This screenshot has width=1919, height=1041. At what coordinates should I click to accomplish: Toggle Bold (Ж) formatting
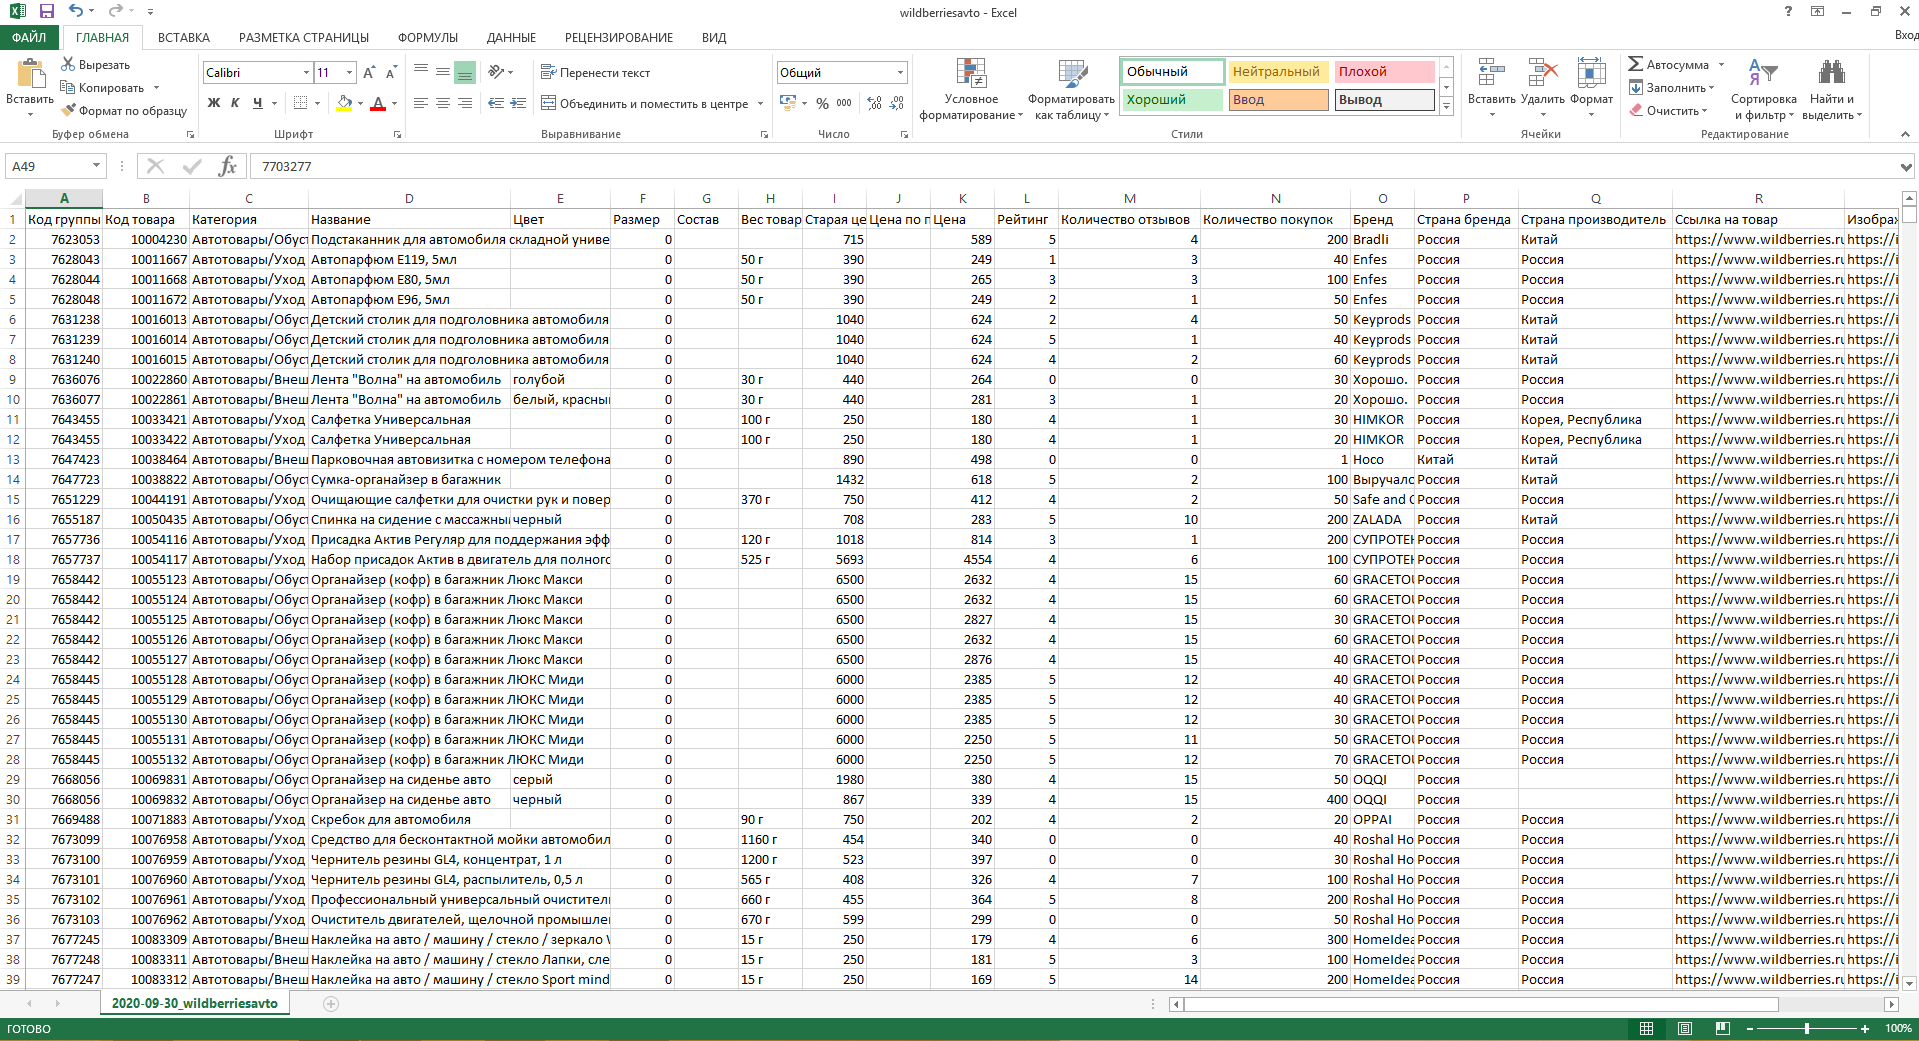(x=213, y=103)
